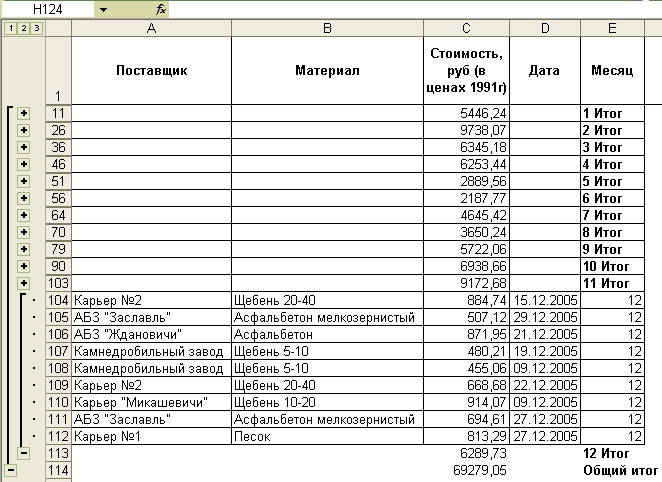Click cell with value 694,61

[466, 420]
